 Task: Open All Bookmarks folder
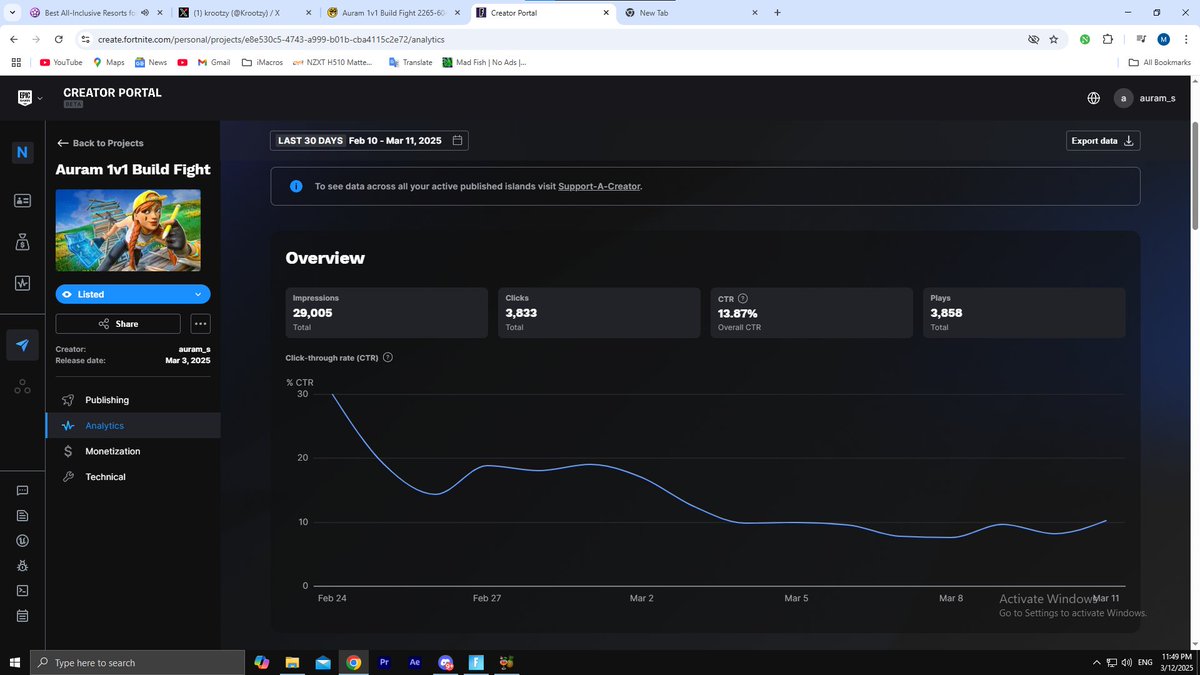1160,62
